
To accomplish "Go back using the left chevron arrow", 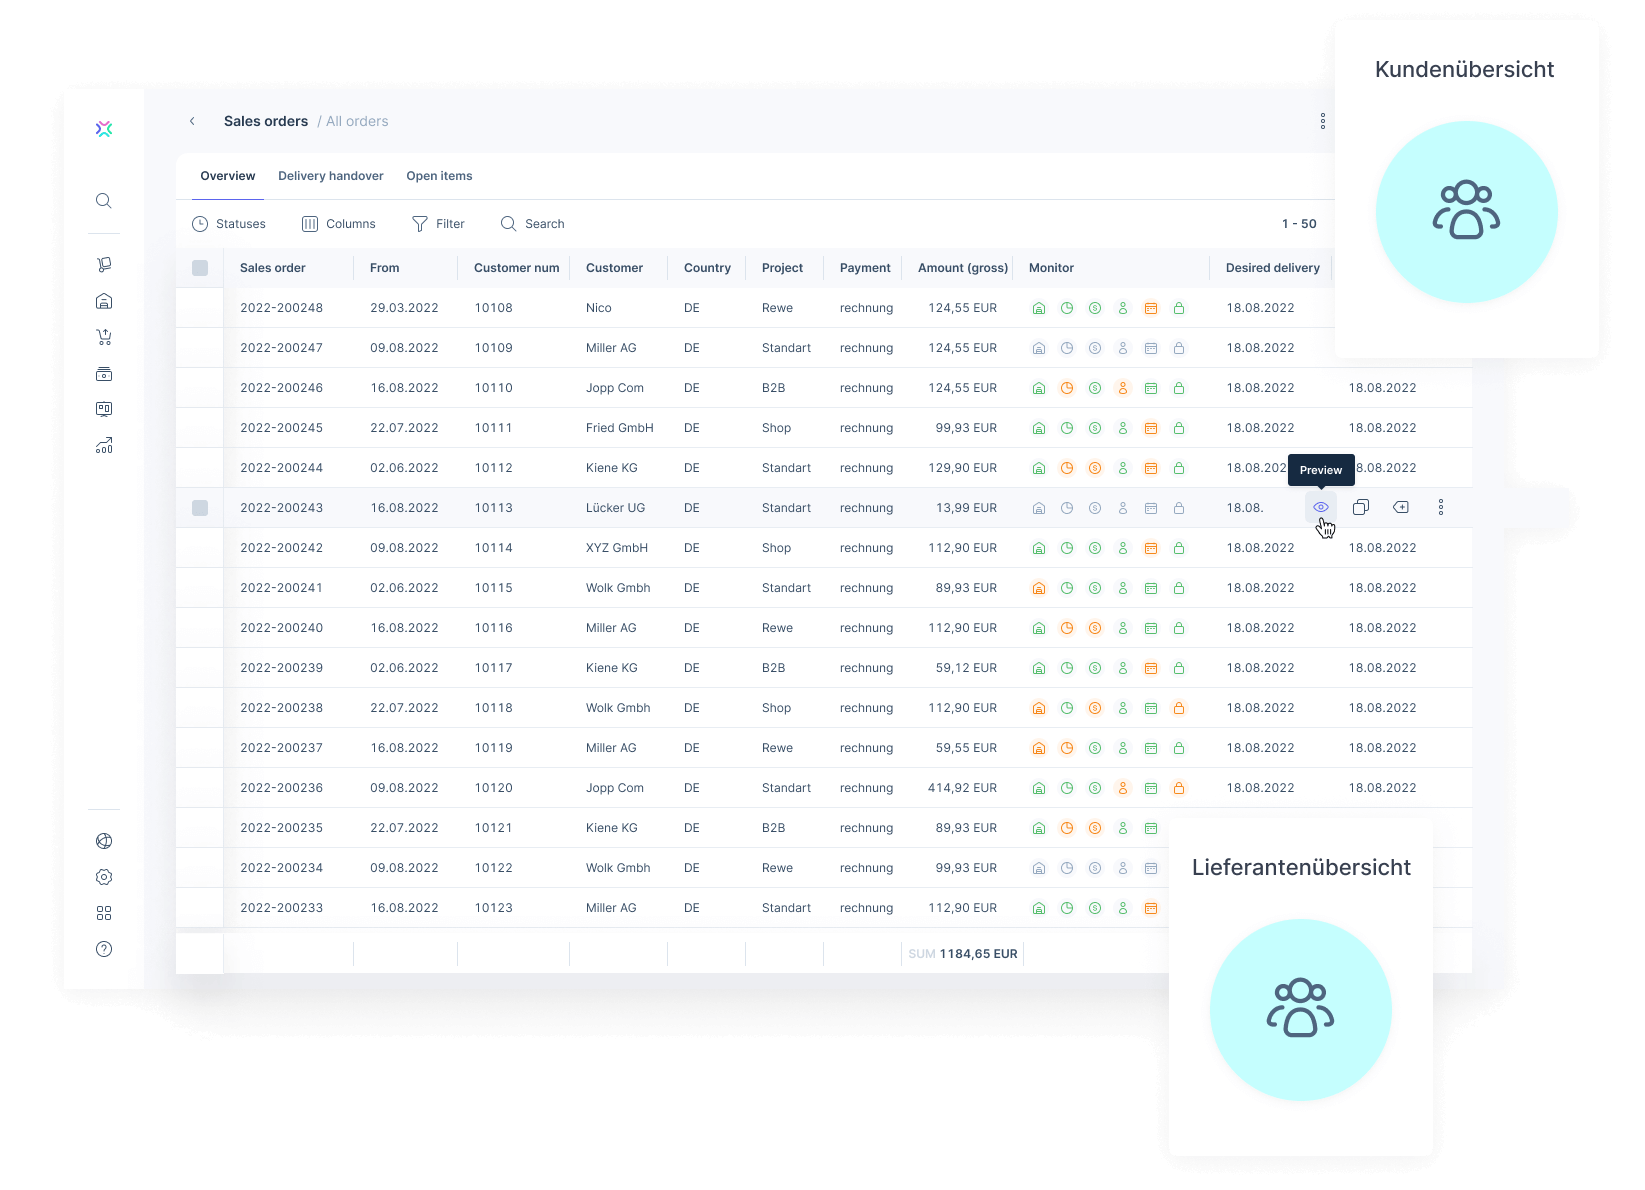I will click(x=192, y=121).
